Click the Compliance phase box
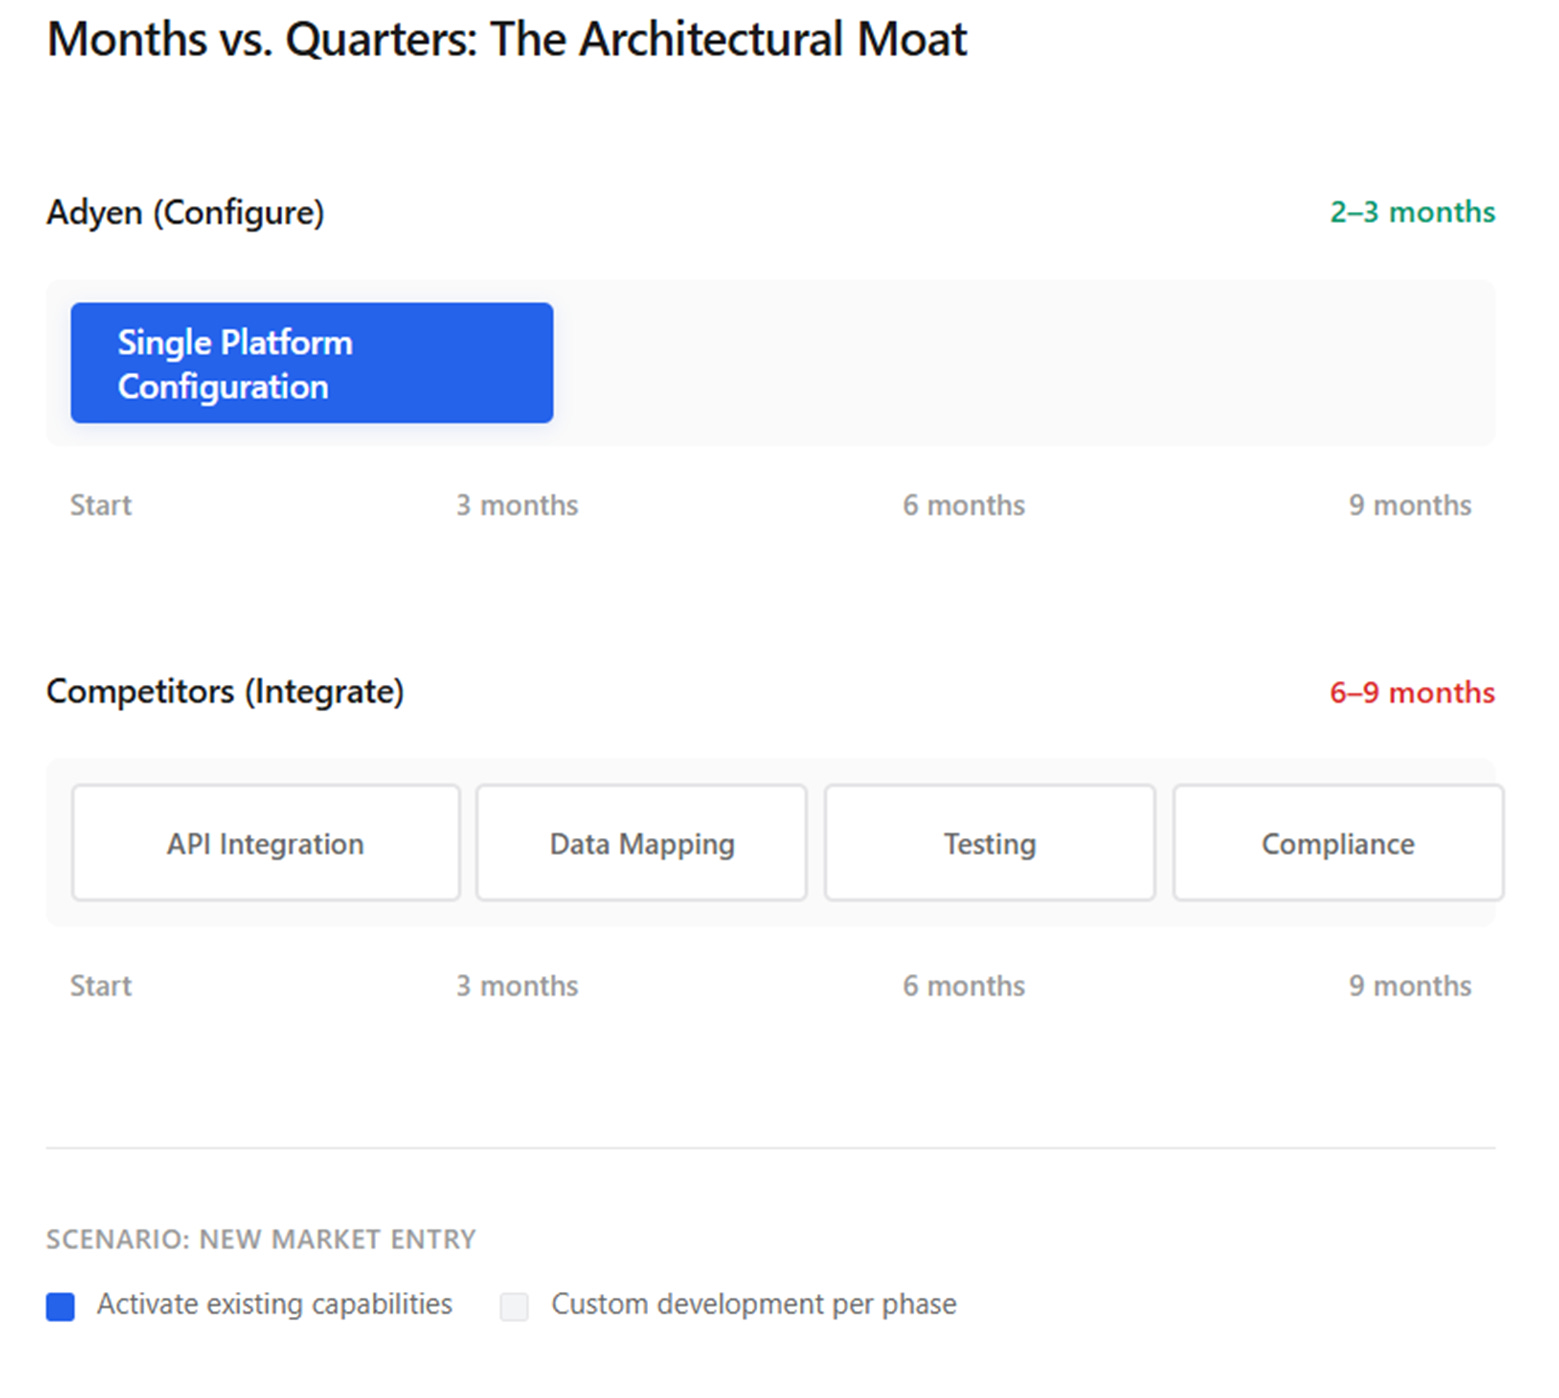 [x=1337, y=843]
